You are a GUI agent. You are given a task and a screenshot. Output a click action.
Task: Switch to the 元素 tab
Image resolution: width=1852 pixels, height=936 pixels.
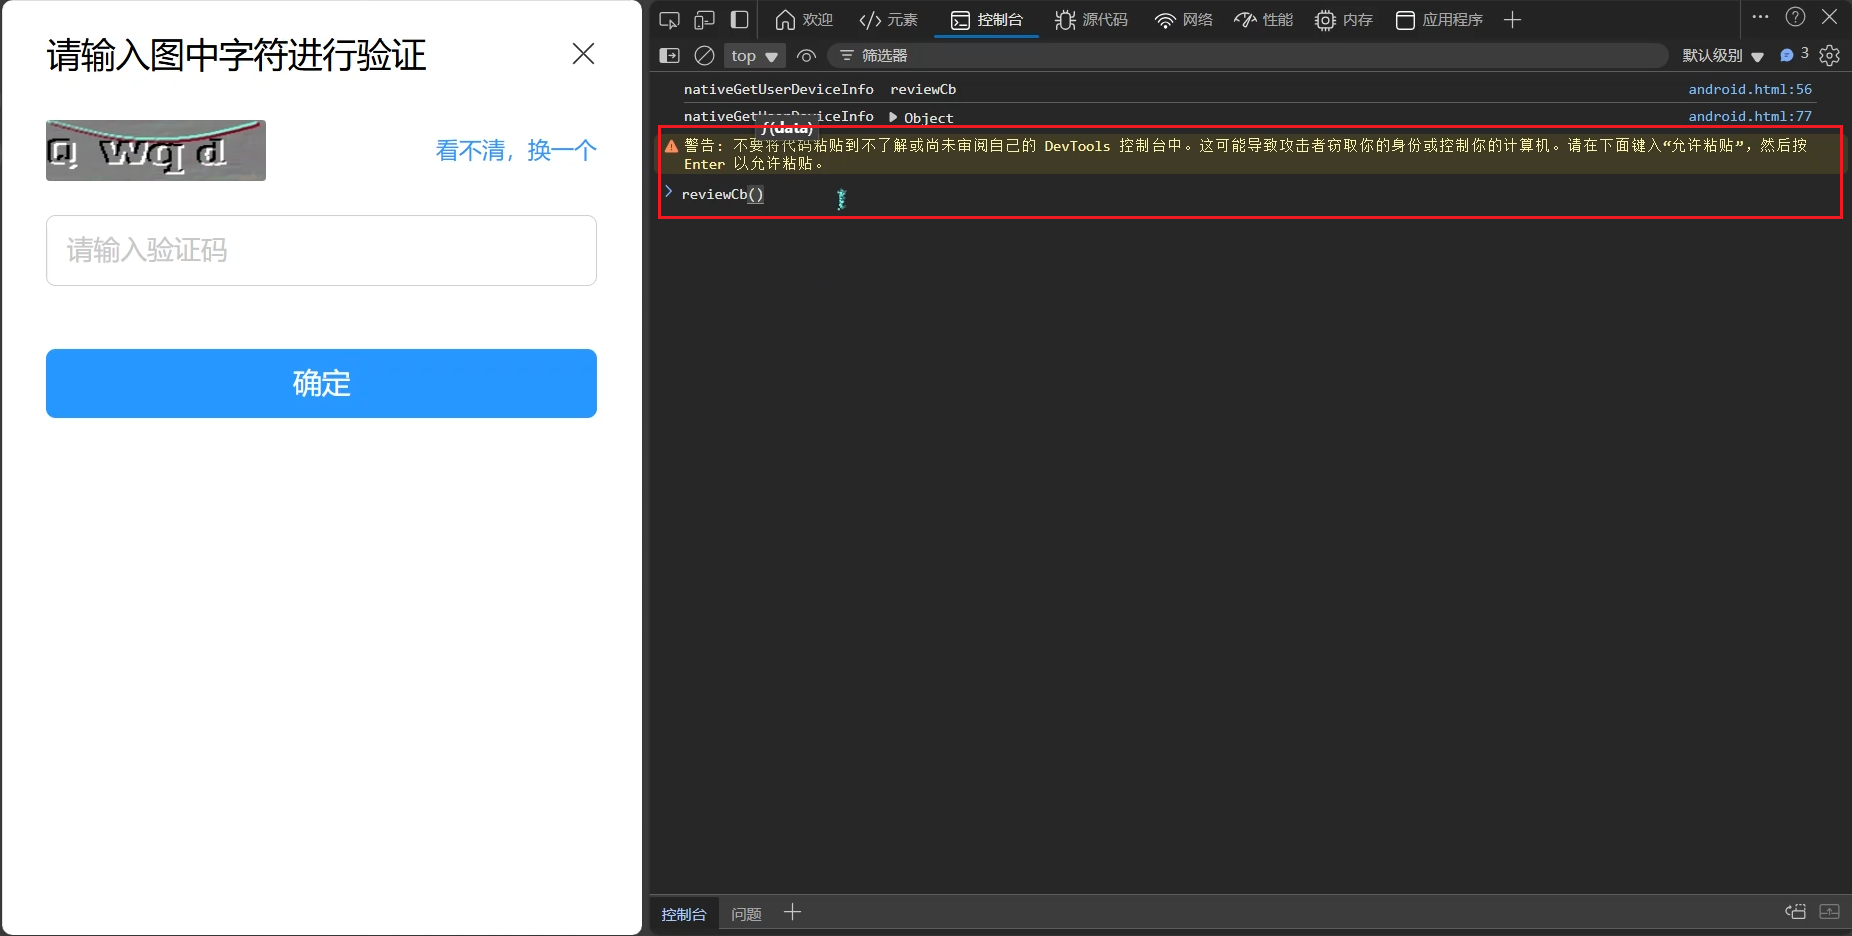[x=888, y=20]
